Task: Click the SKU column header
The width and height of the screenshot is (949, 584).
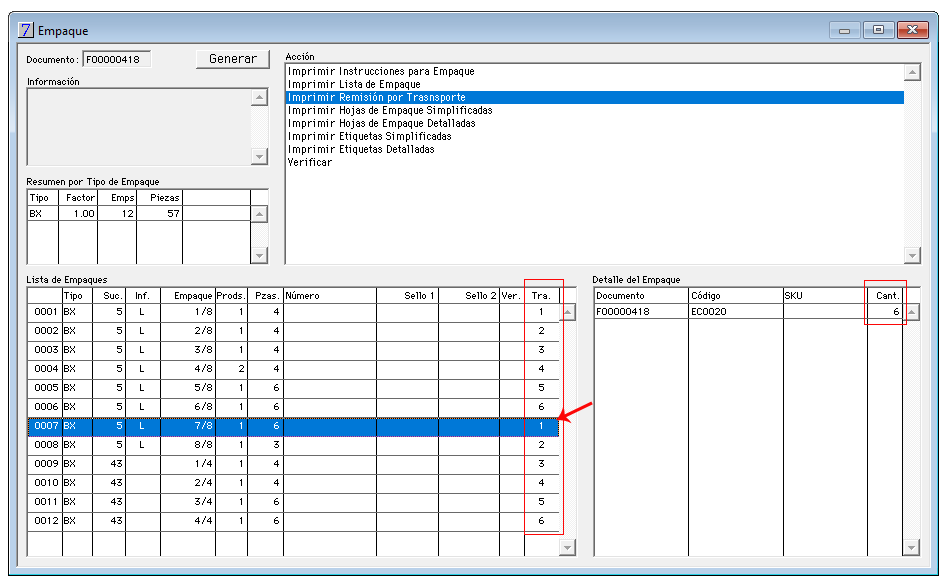Action: click(826, 296)
